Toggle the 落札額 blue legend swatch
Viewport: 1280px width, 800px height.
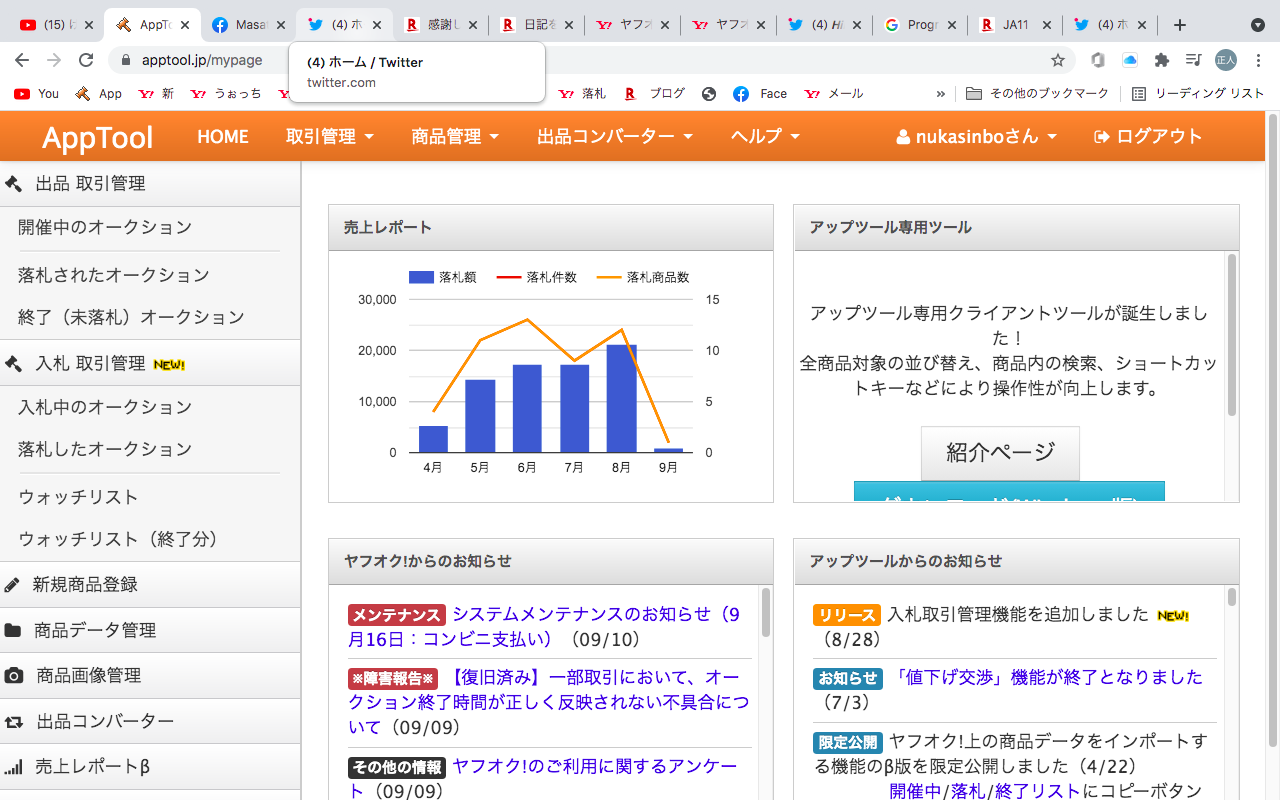421,277
